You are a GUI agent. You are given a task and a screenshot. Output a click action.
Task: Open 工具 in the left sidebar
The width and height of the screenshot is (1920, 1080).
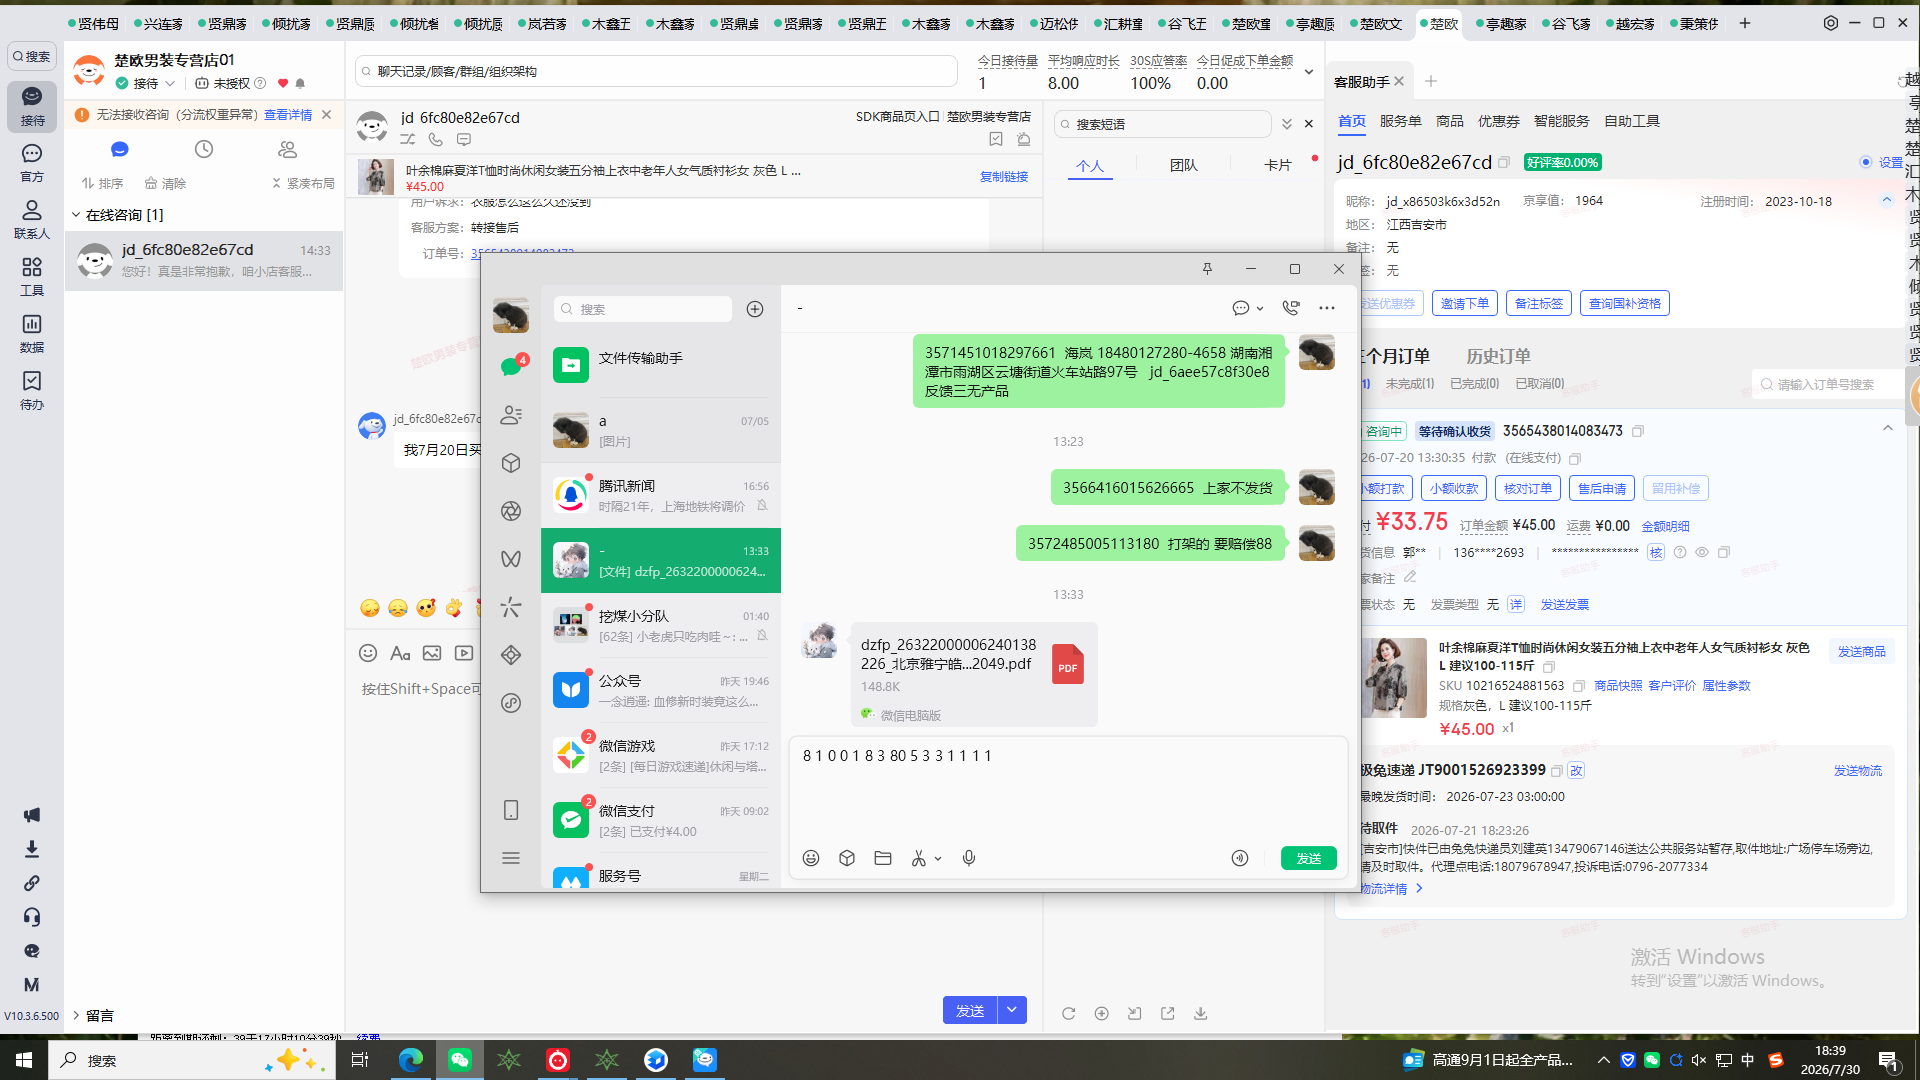click(32, 276)
